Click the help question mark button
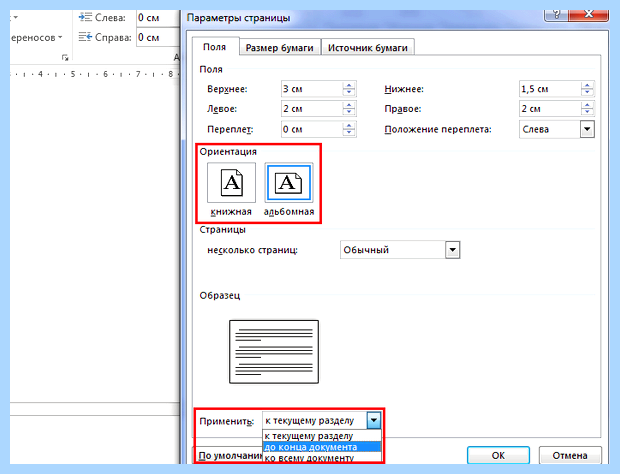This screenshot has width=620, height=474. (556, 15)
